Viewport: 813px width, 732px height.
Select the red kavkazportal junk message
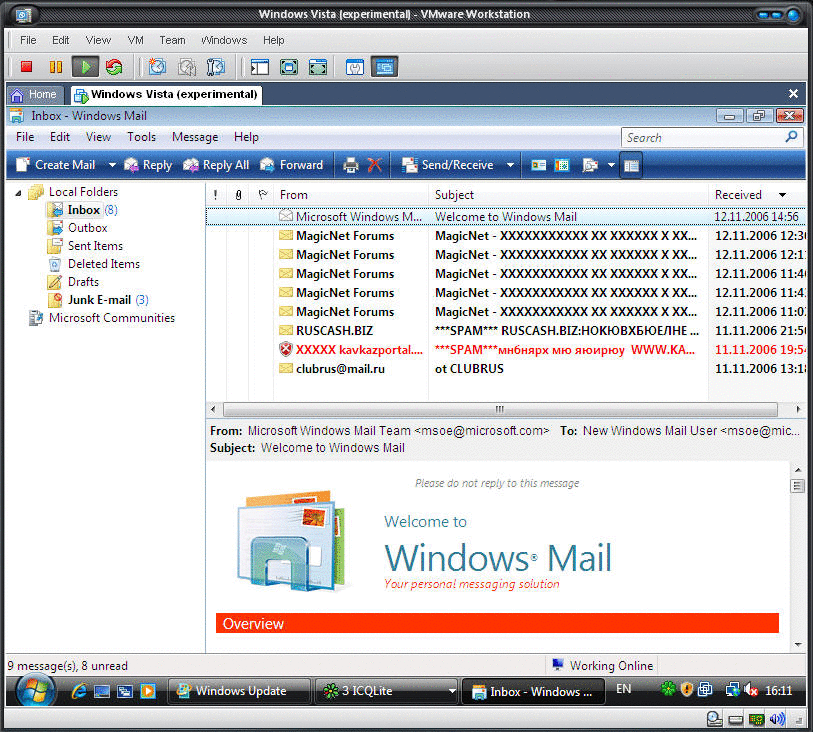[506, 350]
